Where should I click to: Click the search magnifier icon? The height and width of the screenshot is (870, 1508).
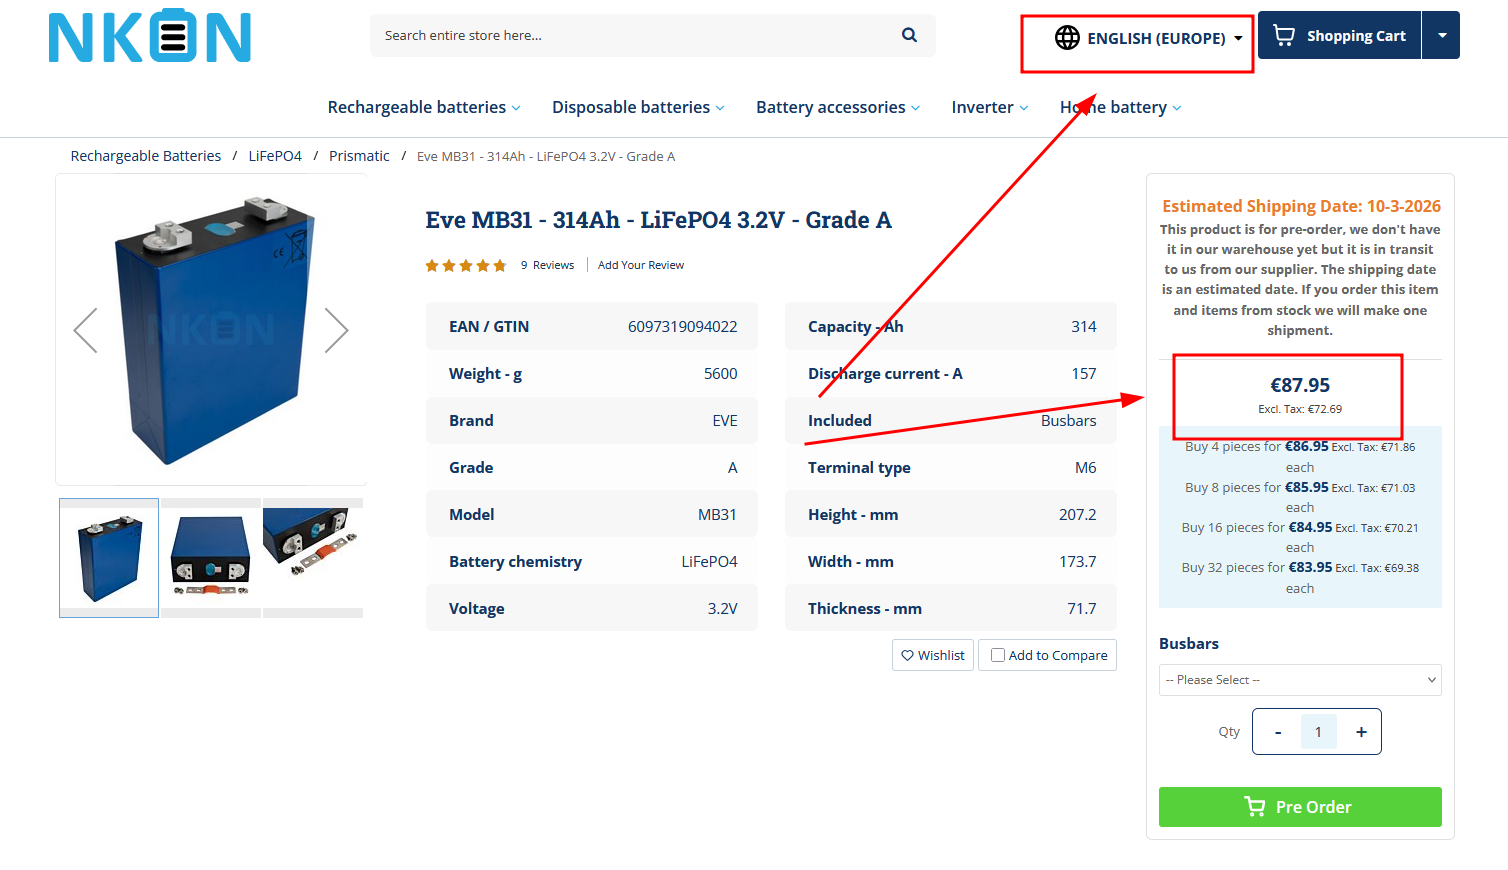pos(909,35)
